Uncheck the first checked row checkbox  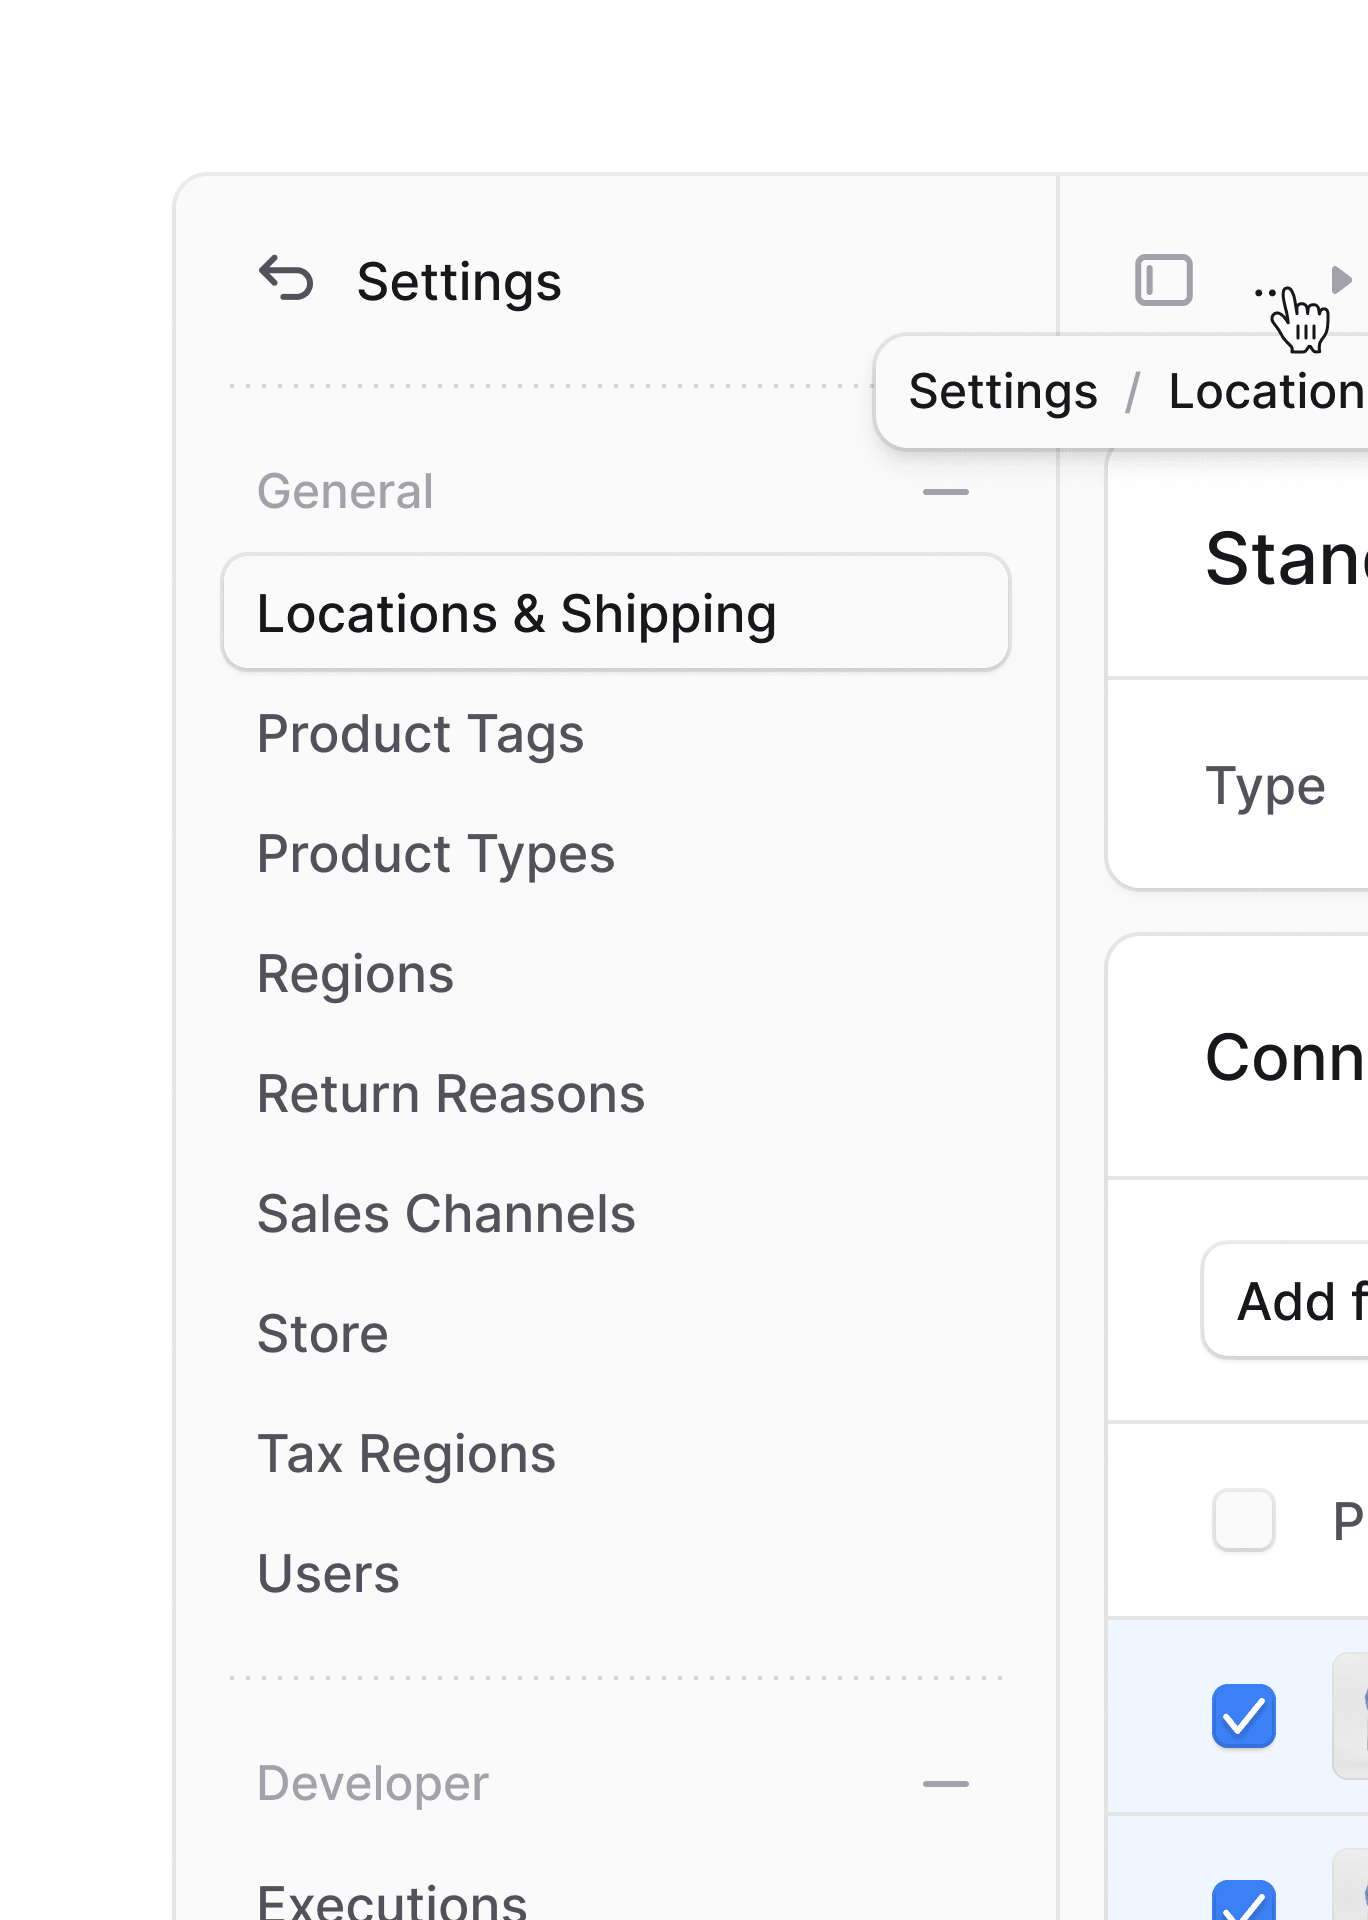[1243, 1716]
